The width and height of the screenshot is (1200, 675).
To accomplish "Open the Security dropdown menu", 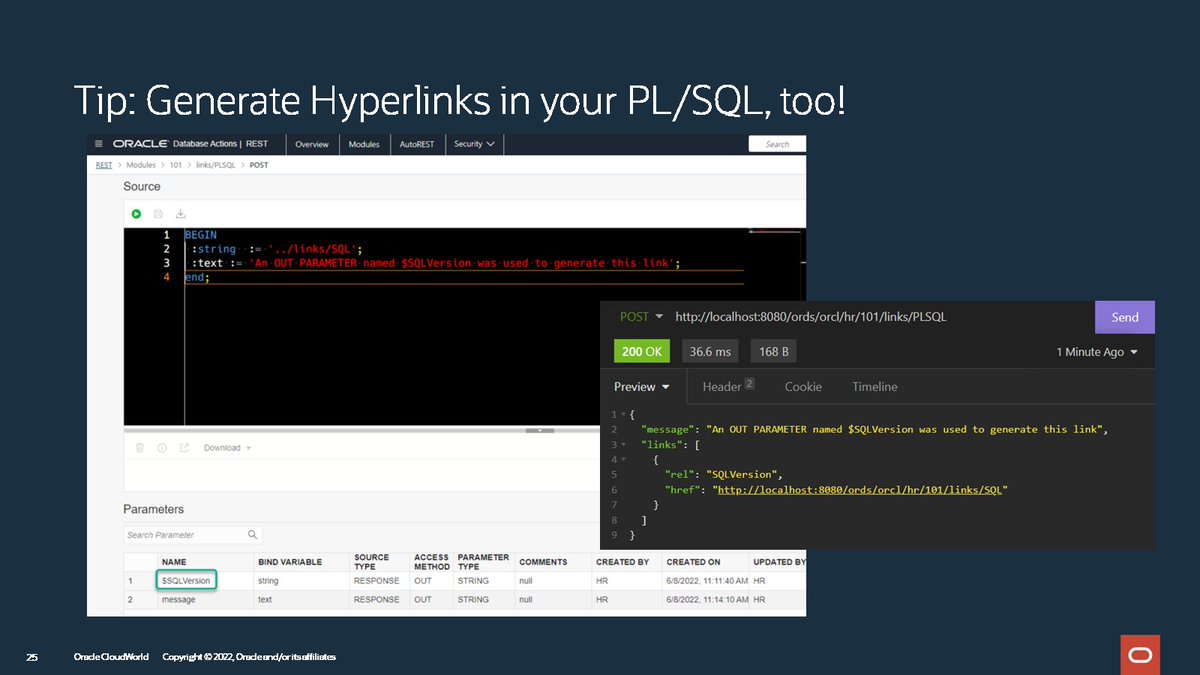I will [474, 144].
